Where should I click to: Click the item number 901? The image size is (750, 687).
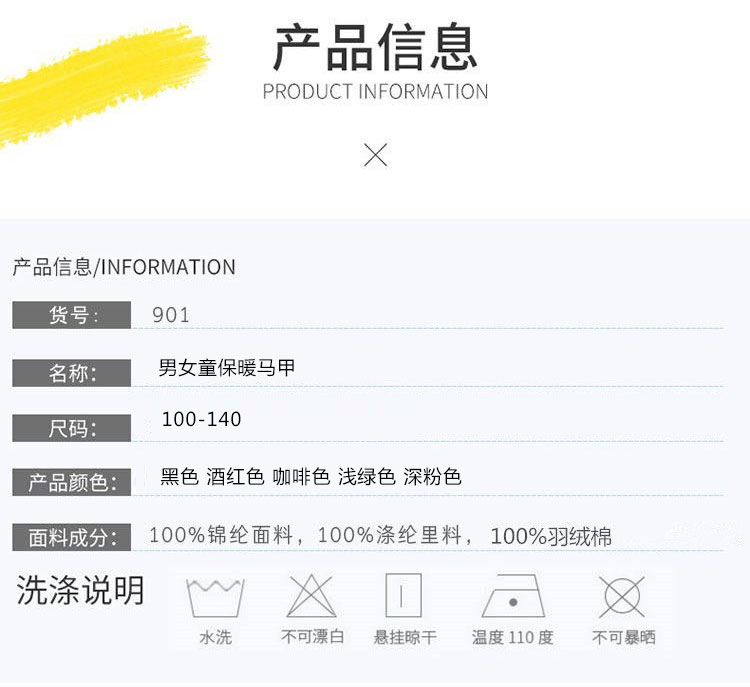[x=171, y=315]
